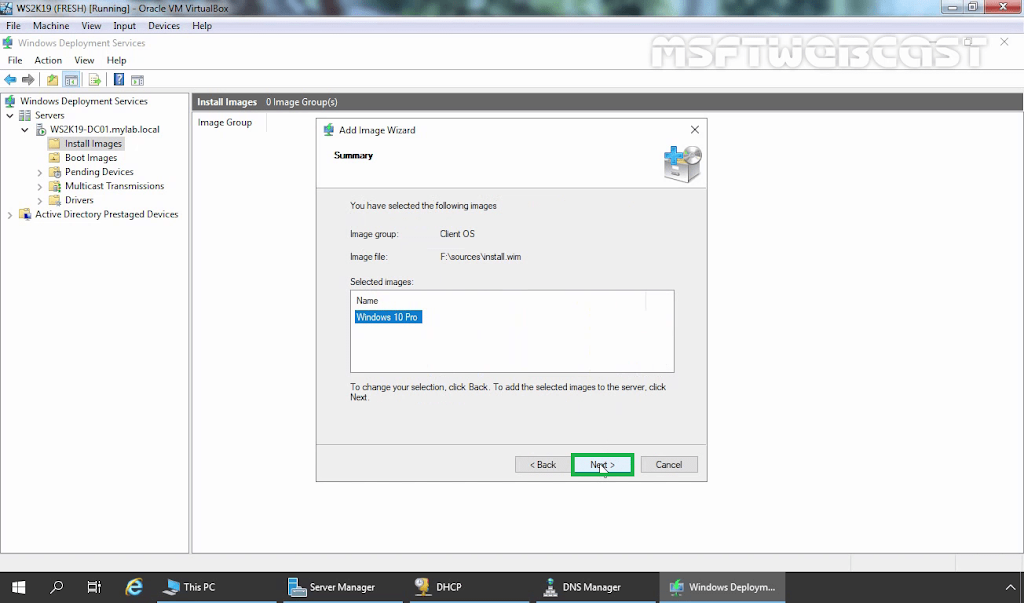Click the Image Group column header
Viewport: 1024px width, 603px height.
coord(225,122)
